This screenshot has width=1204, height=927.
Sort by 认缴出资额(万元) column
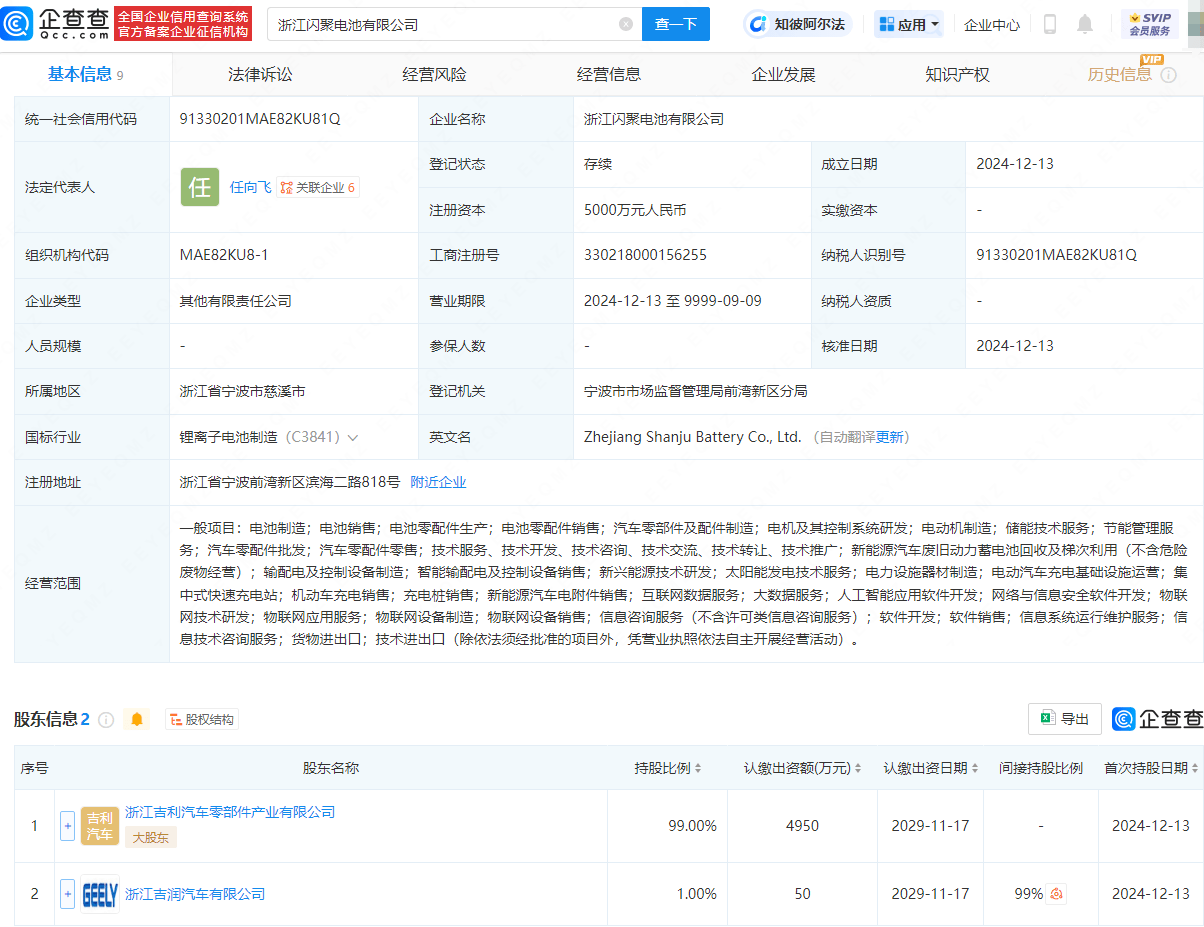click(x=859, y=768)
